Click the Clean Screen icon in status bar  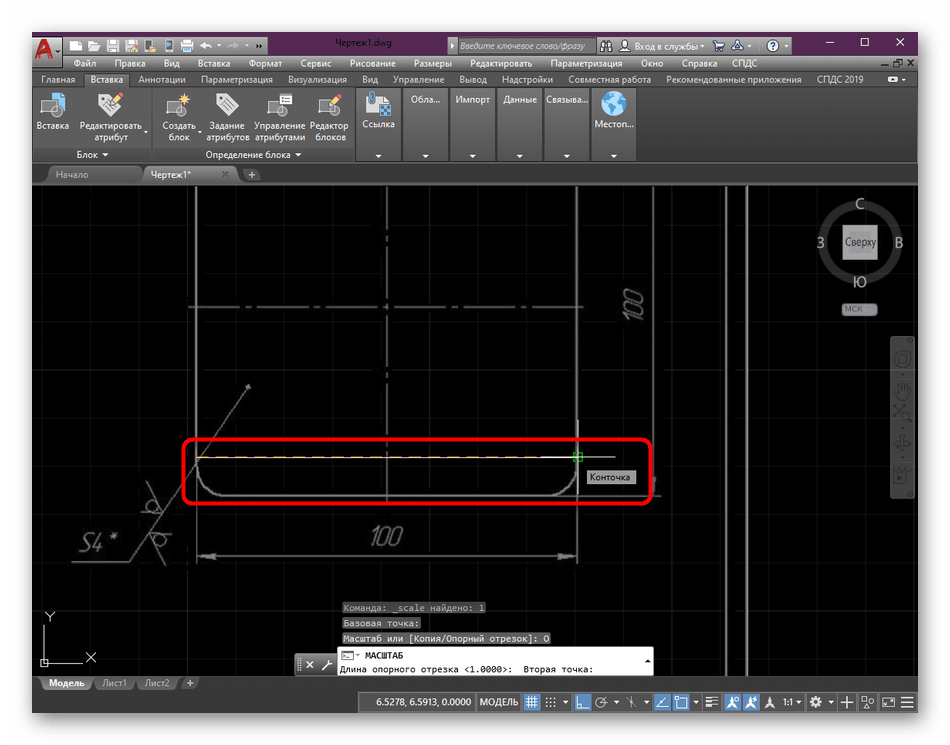pyautogui.click(x=888, y=702)
